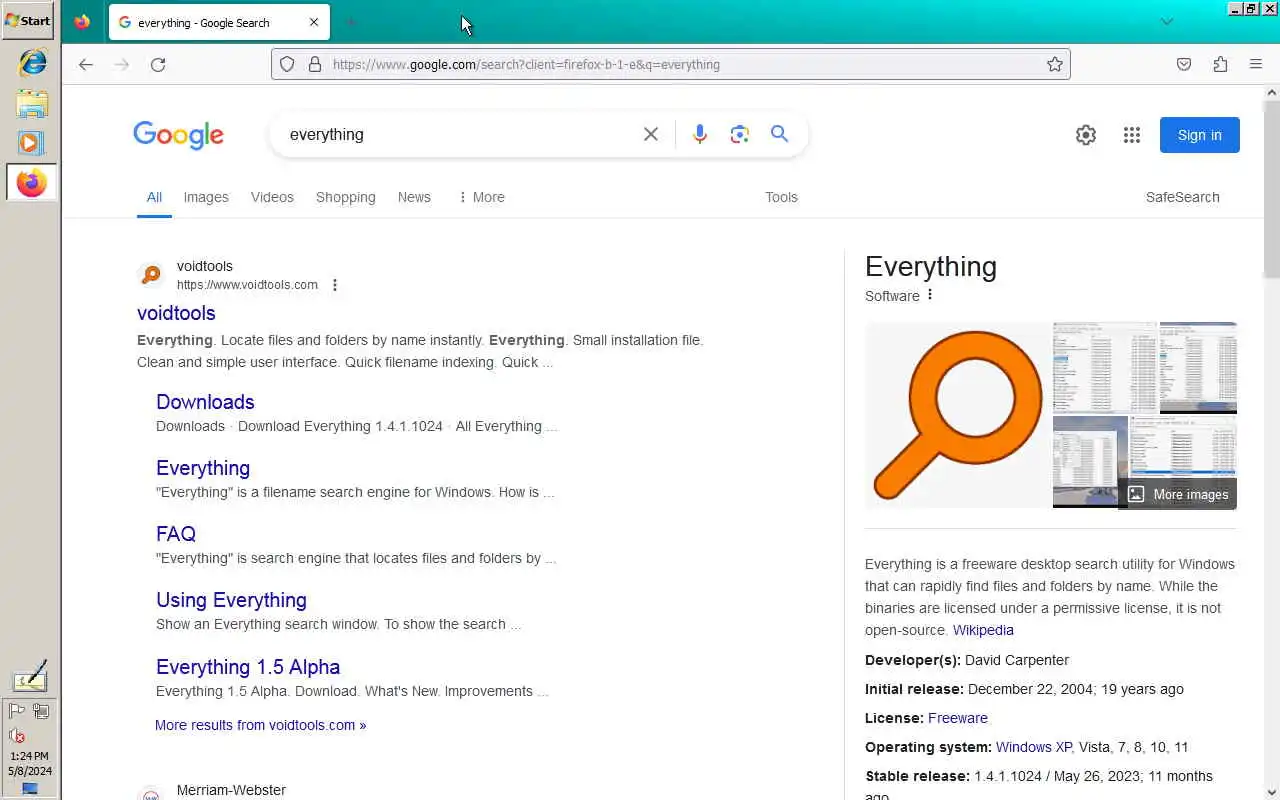Select the 'everything - Google Search' browser tab
This screenshot has height=800, width=1280.
[x=218, y=22]
